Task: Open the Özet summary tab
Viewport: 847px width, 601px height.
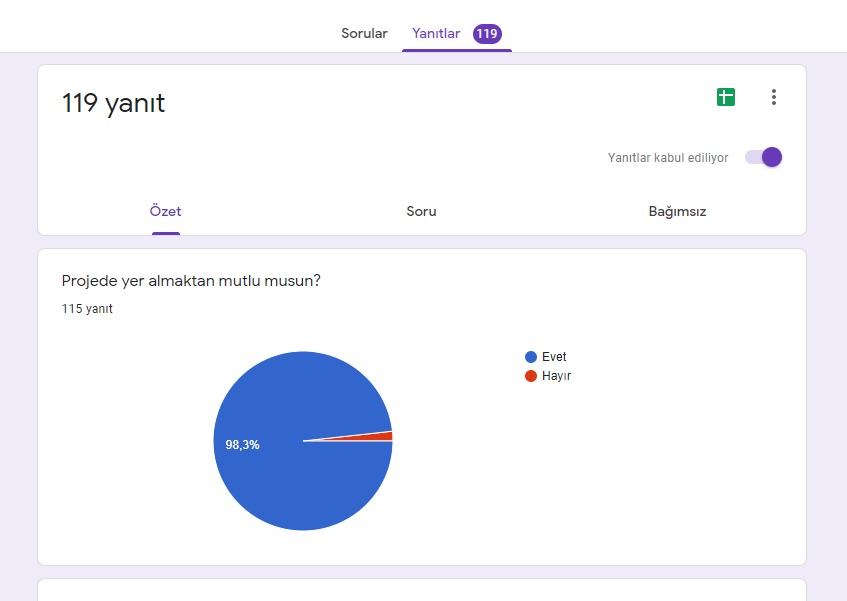Action: click(x=165, y=212)
